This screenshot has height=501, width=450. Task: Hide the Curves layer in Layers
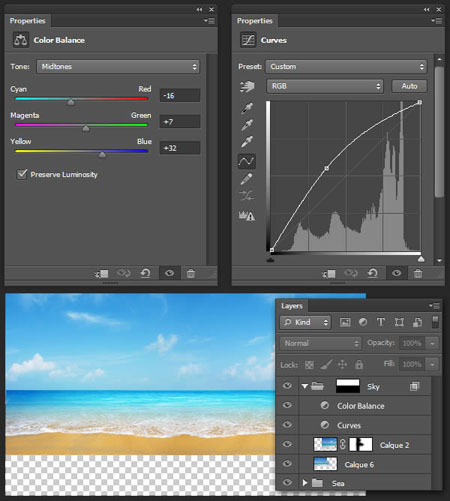click(x=287, y=425)
